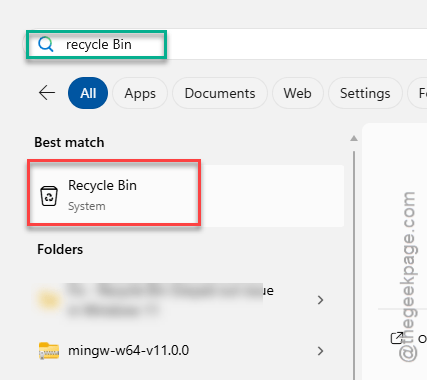Click the blurred yellow folder icon
Viewport: 427px width, 380px height.
[49, 299]
